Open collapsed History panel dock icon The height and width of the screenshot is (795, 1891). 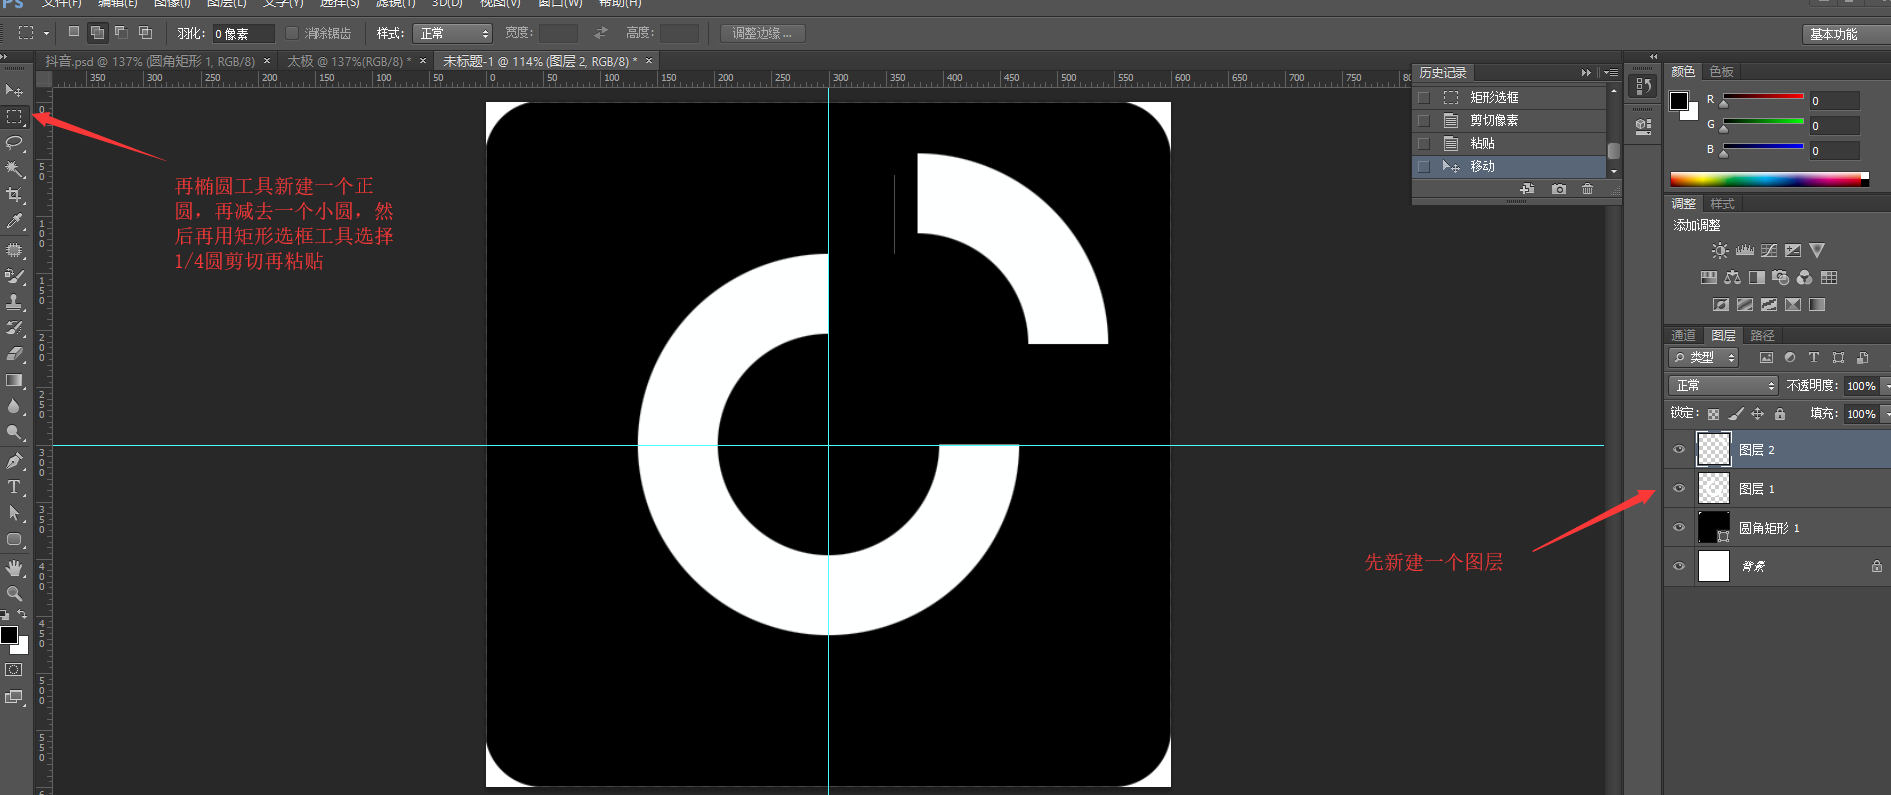1642,87
